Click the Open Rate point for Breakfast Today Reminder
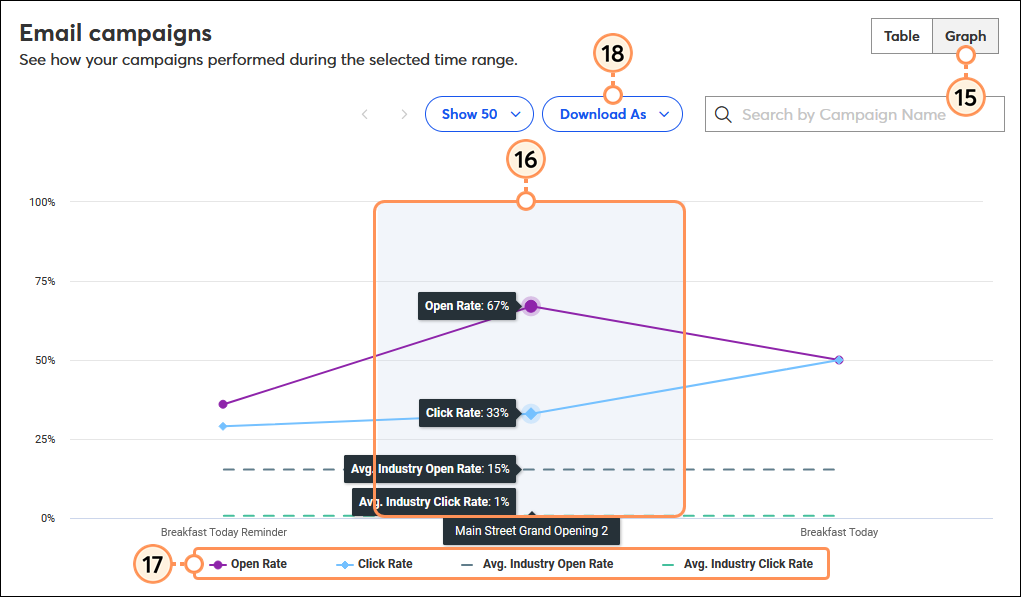 [223, 404]
